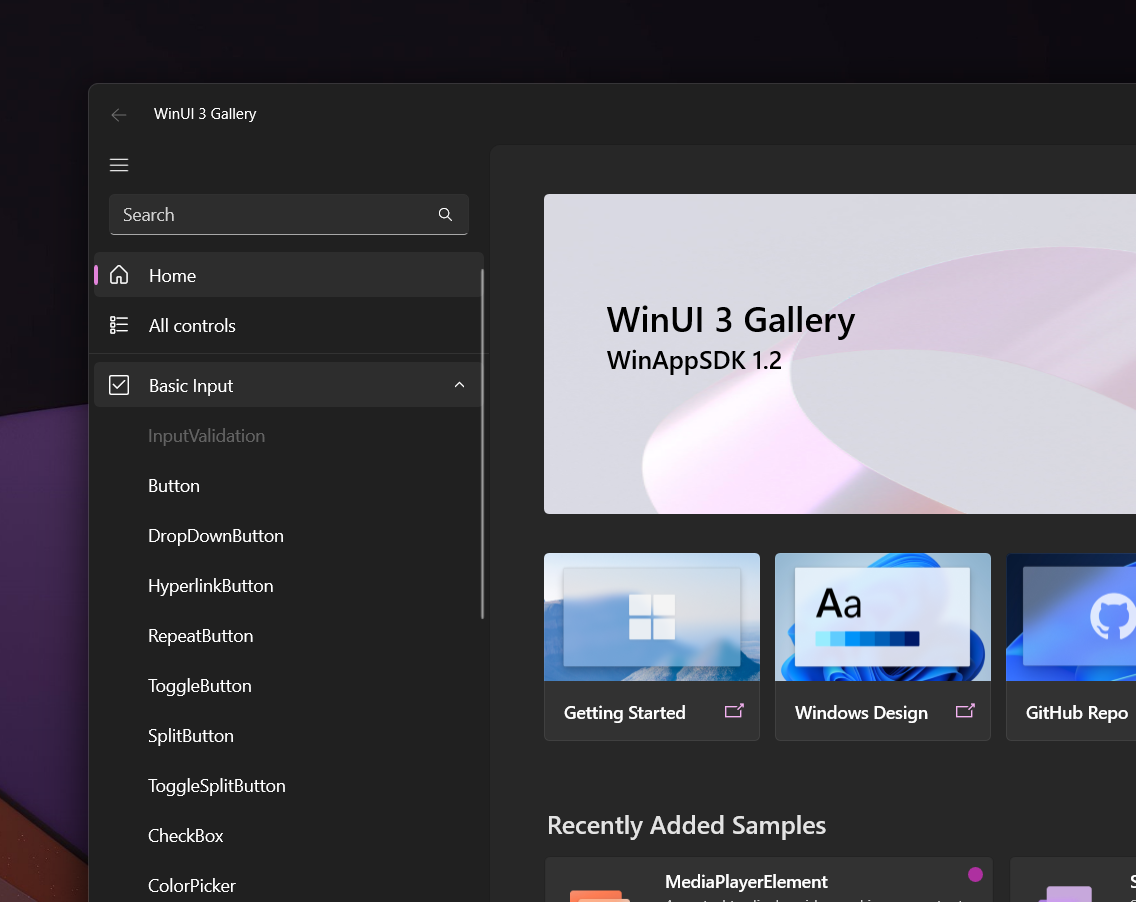This screenshot has width=1136, height=902.
Task: Open the Button sample page
Action: 174,486
